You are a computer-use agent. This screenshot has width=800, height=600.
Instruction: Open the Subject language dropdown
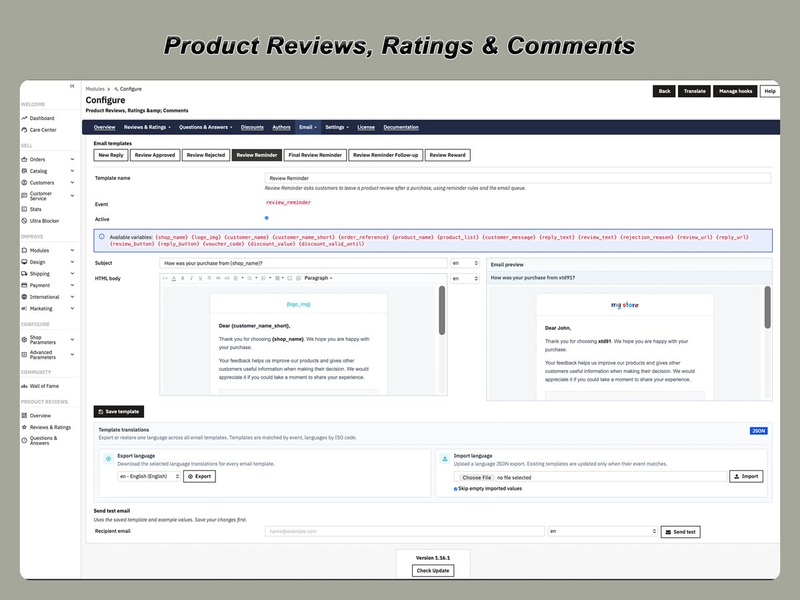click(x=465, y=263)
